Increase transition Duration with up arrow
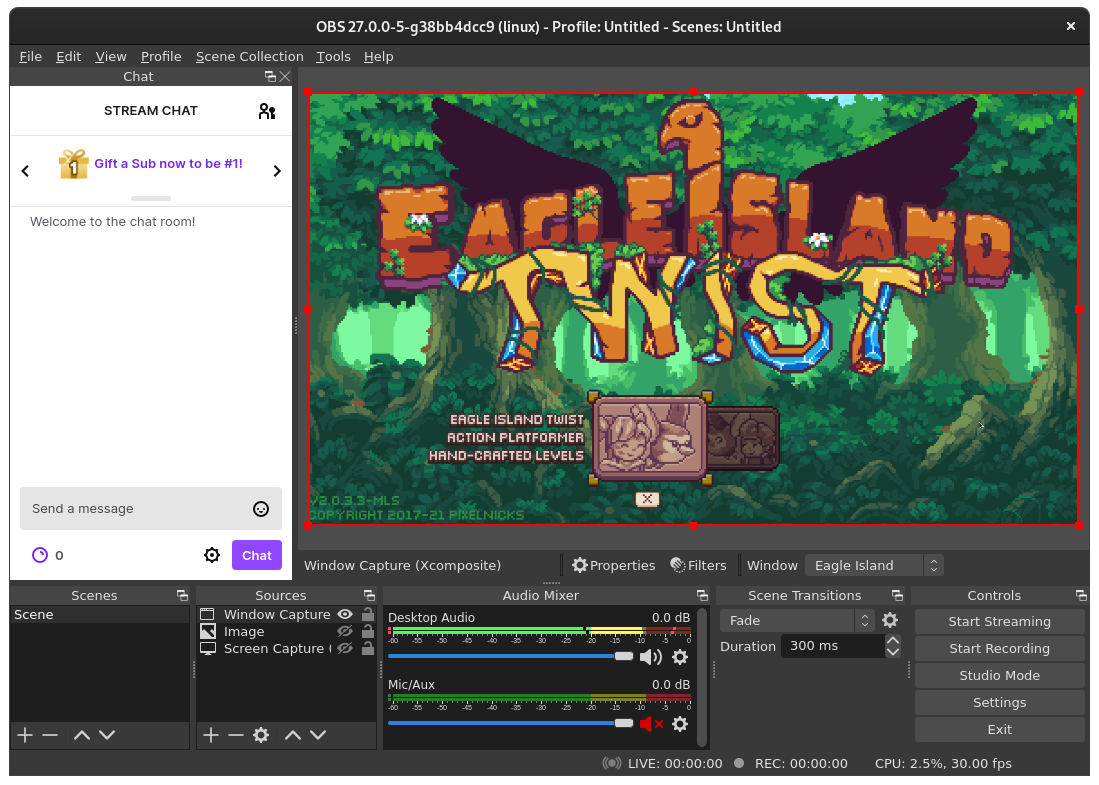The width and height of the screenshot is (1099, 785). point(892,640)
